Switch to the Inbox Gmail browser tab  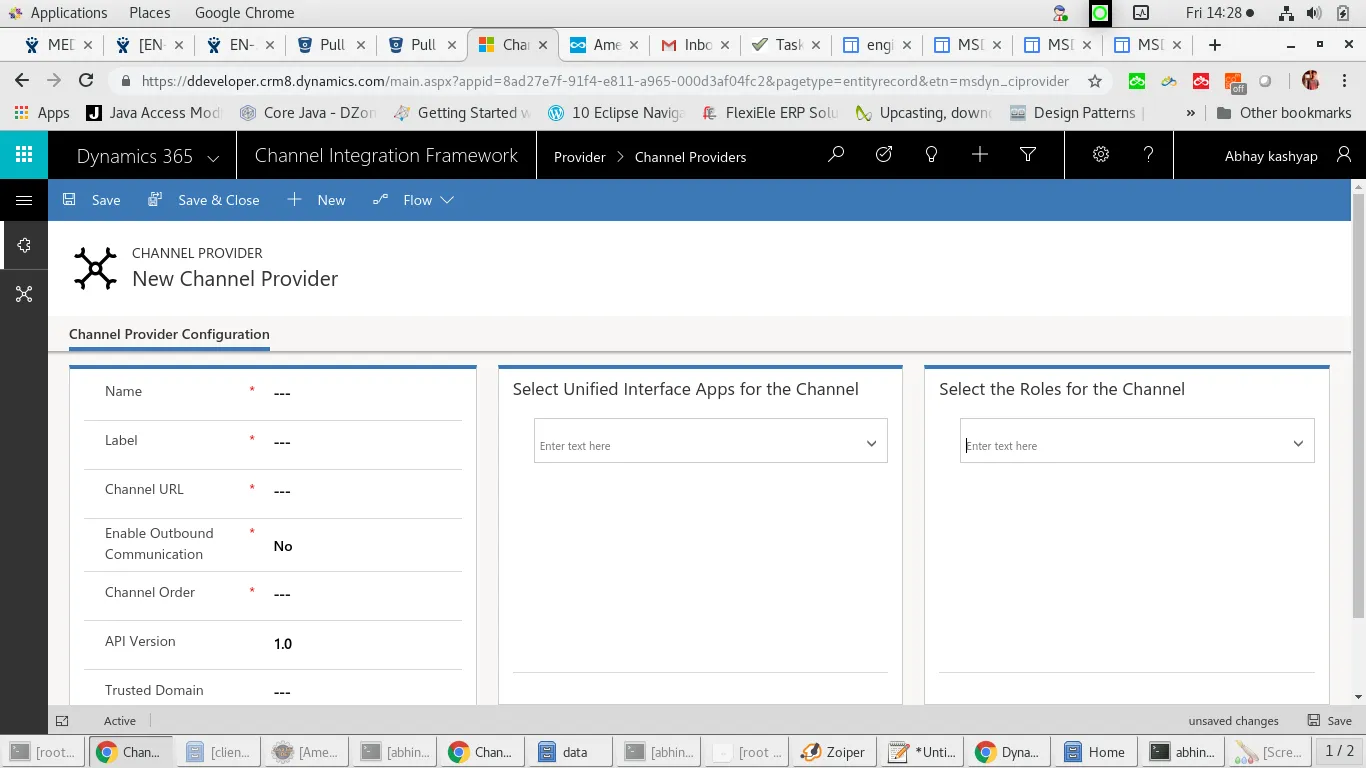click(x=694, y=44)
